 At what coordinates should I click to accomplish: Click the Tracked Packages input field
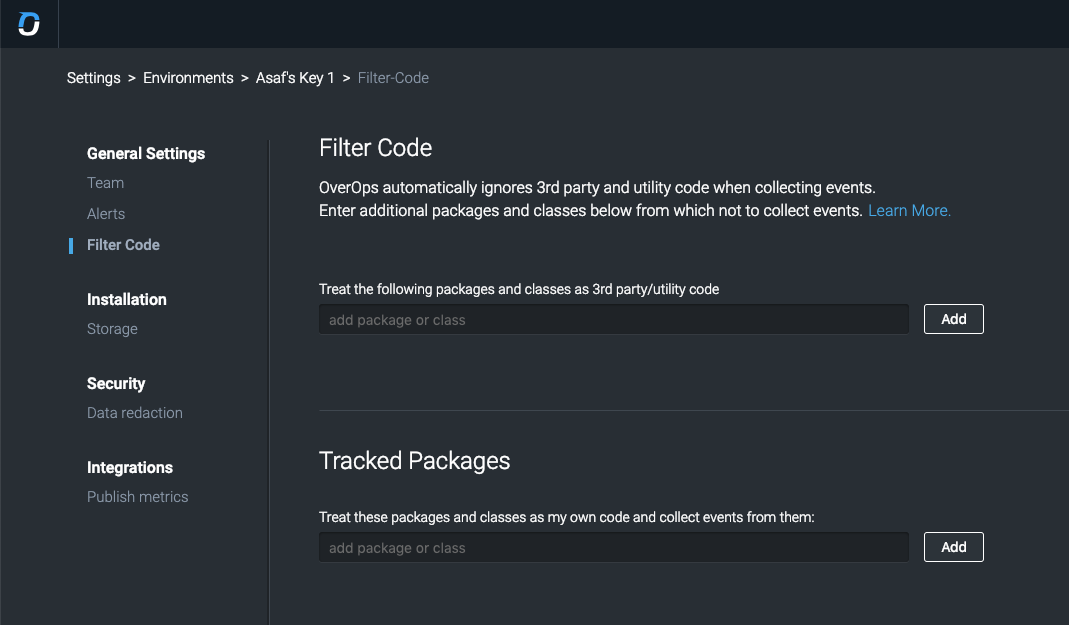coord(613,548)
